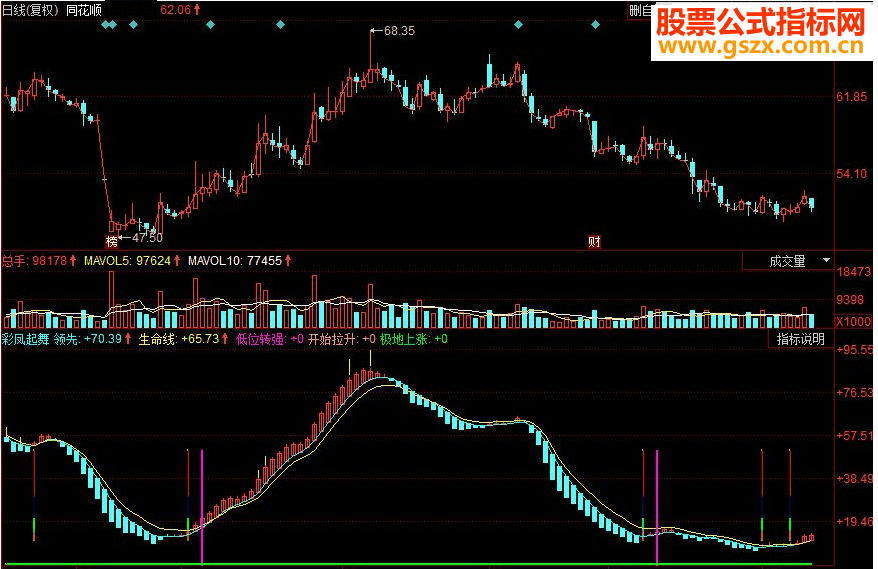Select the 同花顺 label in header
The width and height of the screenshot is (878, 569).
(84, 10)
